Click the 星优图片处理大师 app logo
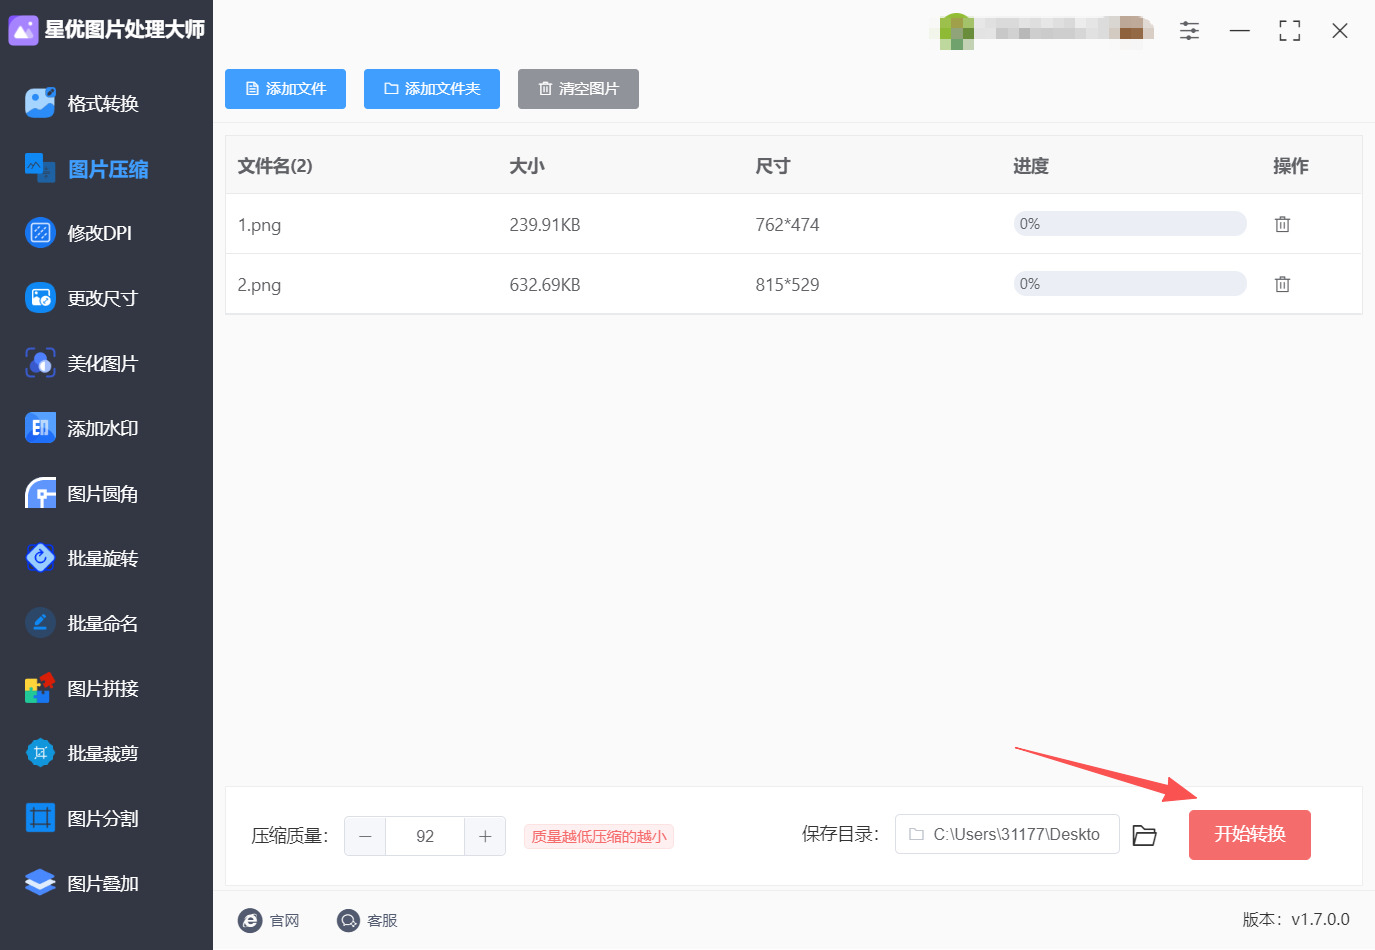1375x950 pixels. point(23,30)
